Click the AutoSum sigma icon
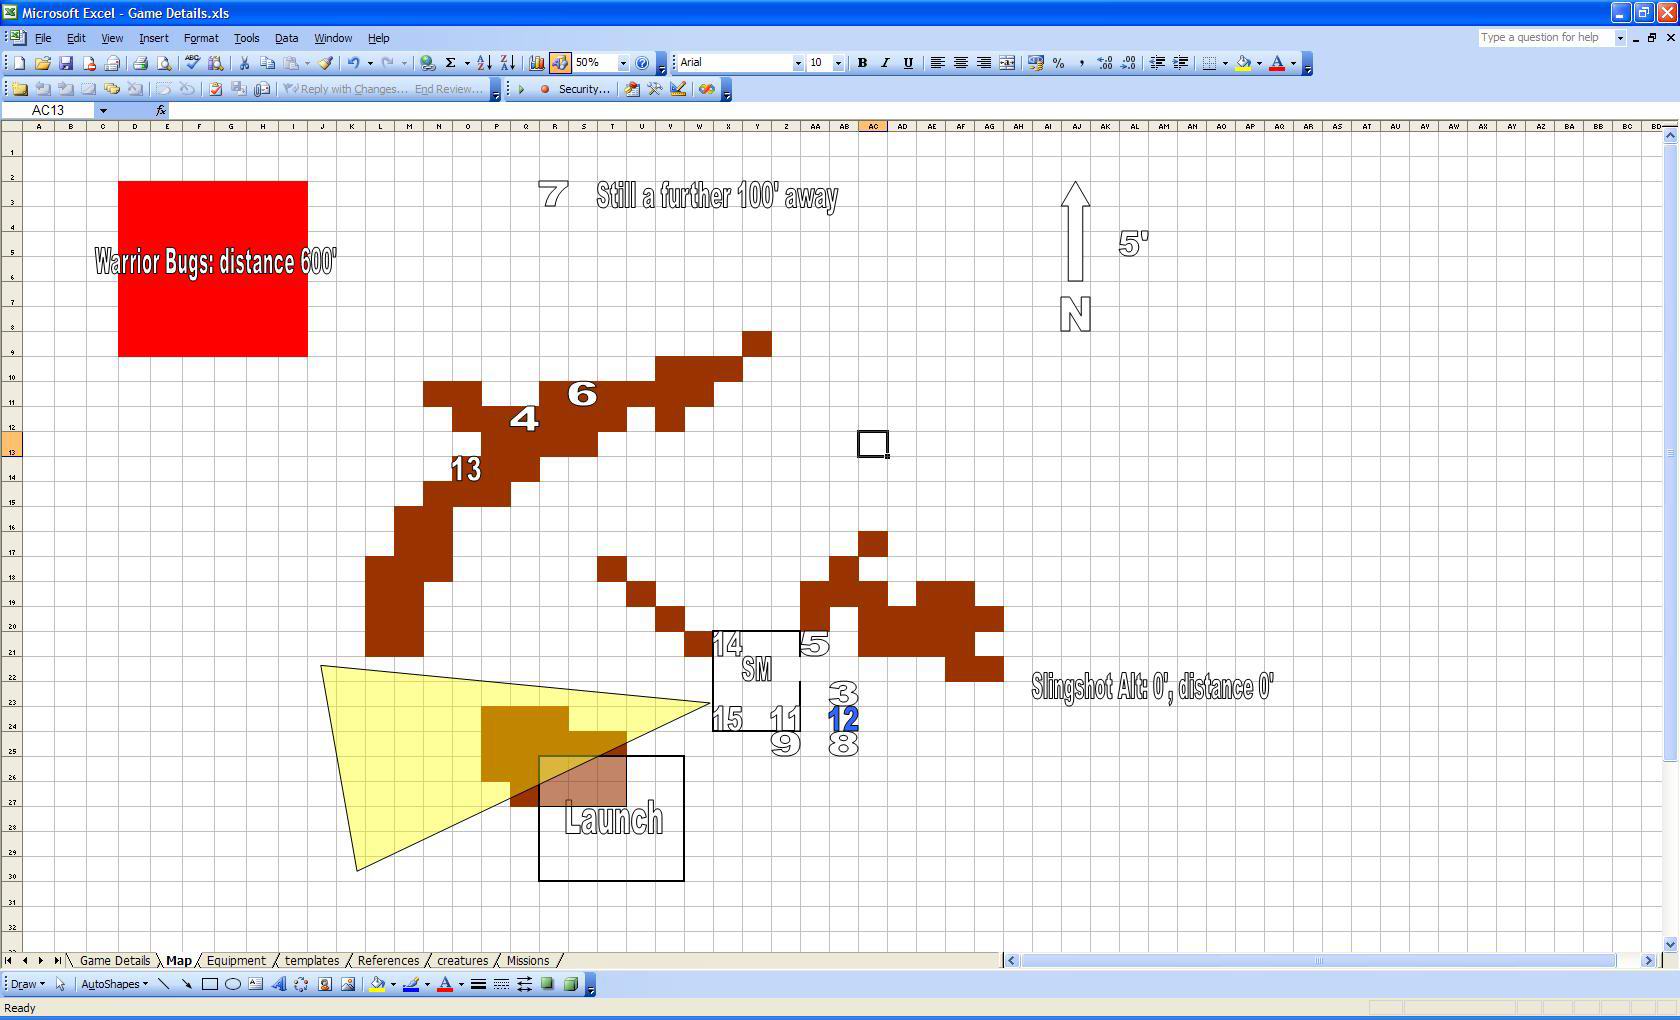Viewport: 1680px width, 1020px height. tap(450, 63)
